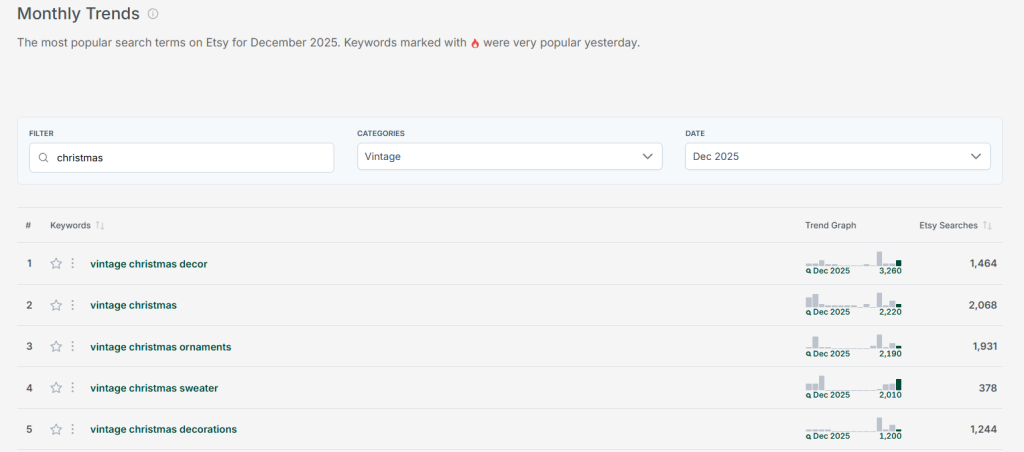Viewport: 1024px width, 452px height.
Task: Click the trend graph showing 1,200
Action: click(x=854, y=428)
